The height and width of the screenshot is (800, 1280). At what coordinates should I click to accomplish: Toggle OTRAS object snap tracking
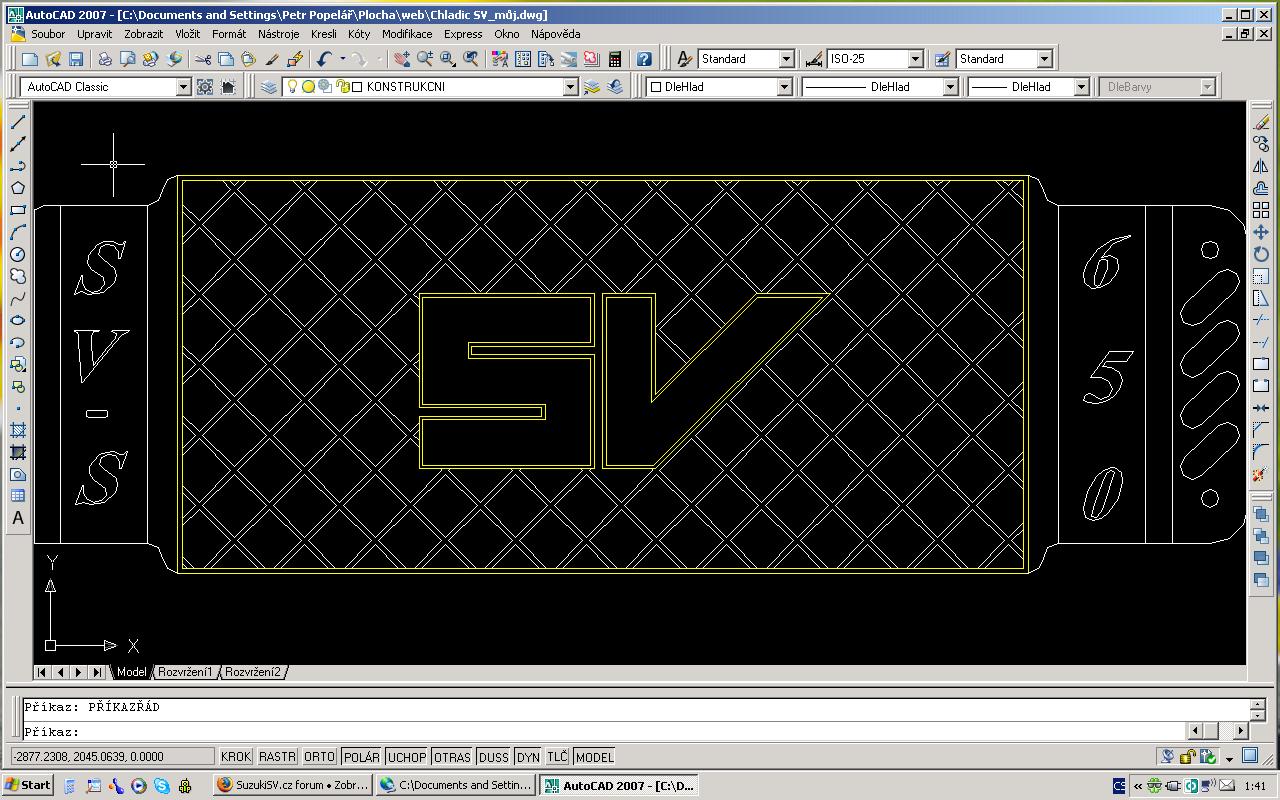pyautogui.click(x=452, y=757)
